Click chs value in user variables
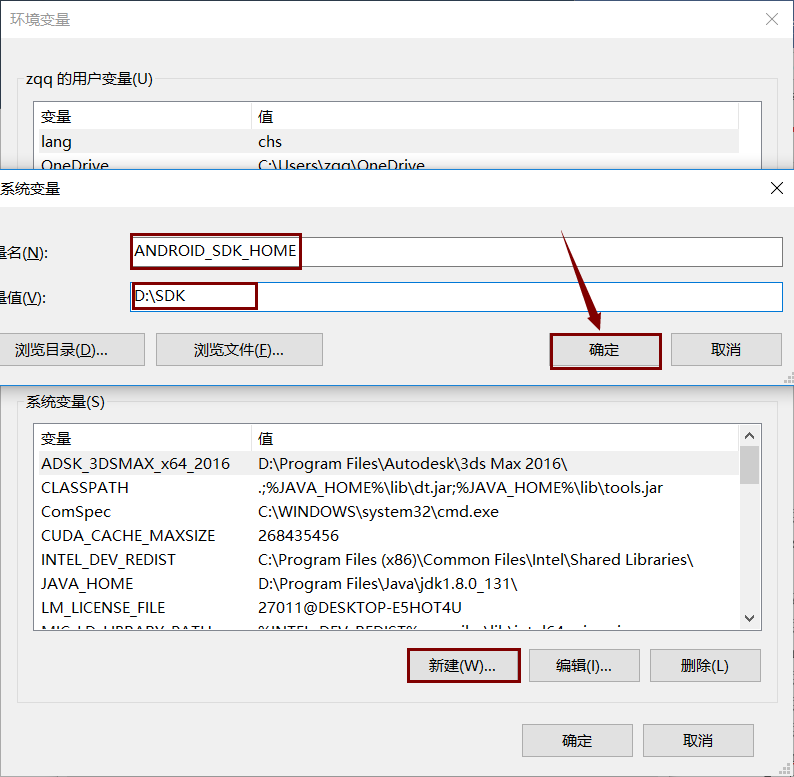The image size is (794, 777). click(x=270, y=141)
